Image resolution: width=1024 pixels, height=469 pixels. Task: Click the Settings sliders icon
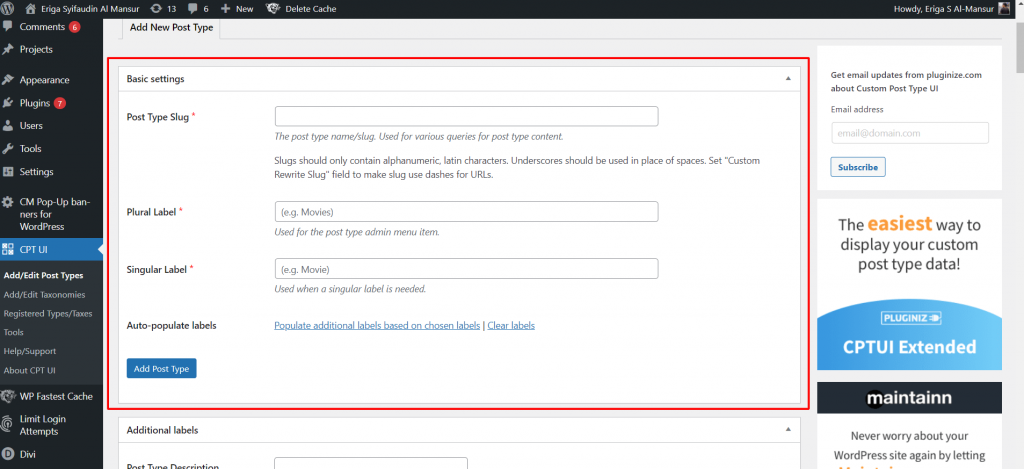pyautogui.click(x=8, y=172)
